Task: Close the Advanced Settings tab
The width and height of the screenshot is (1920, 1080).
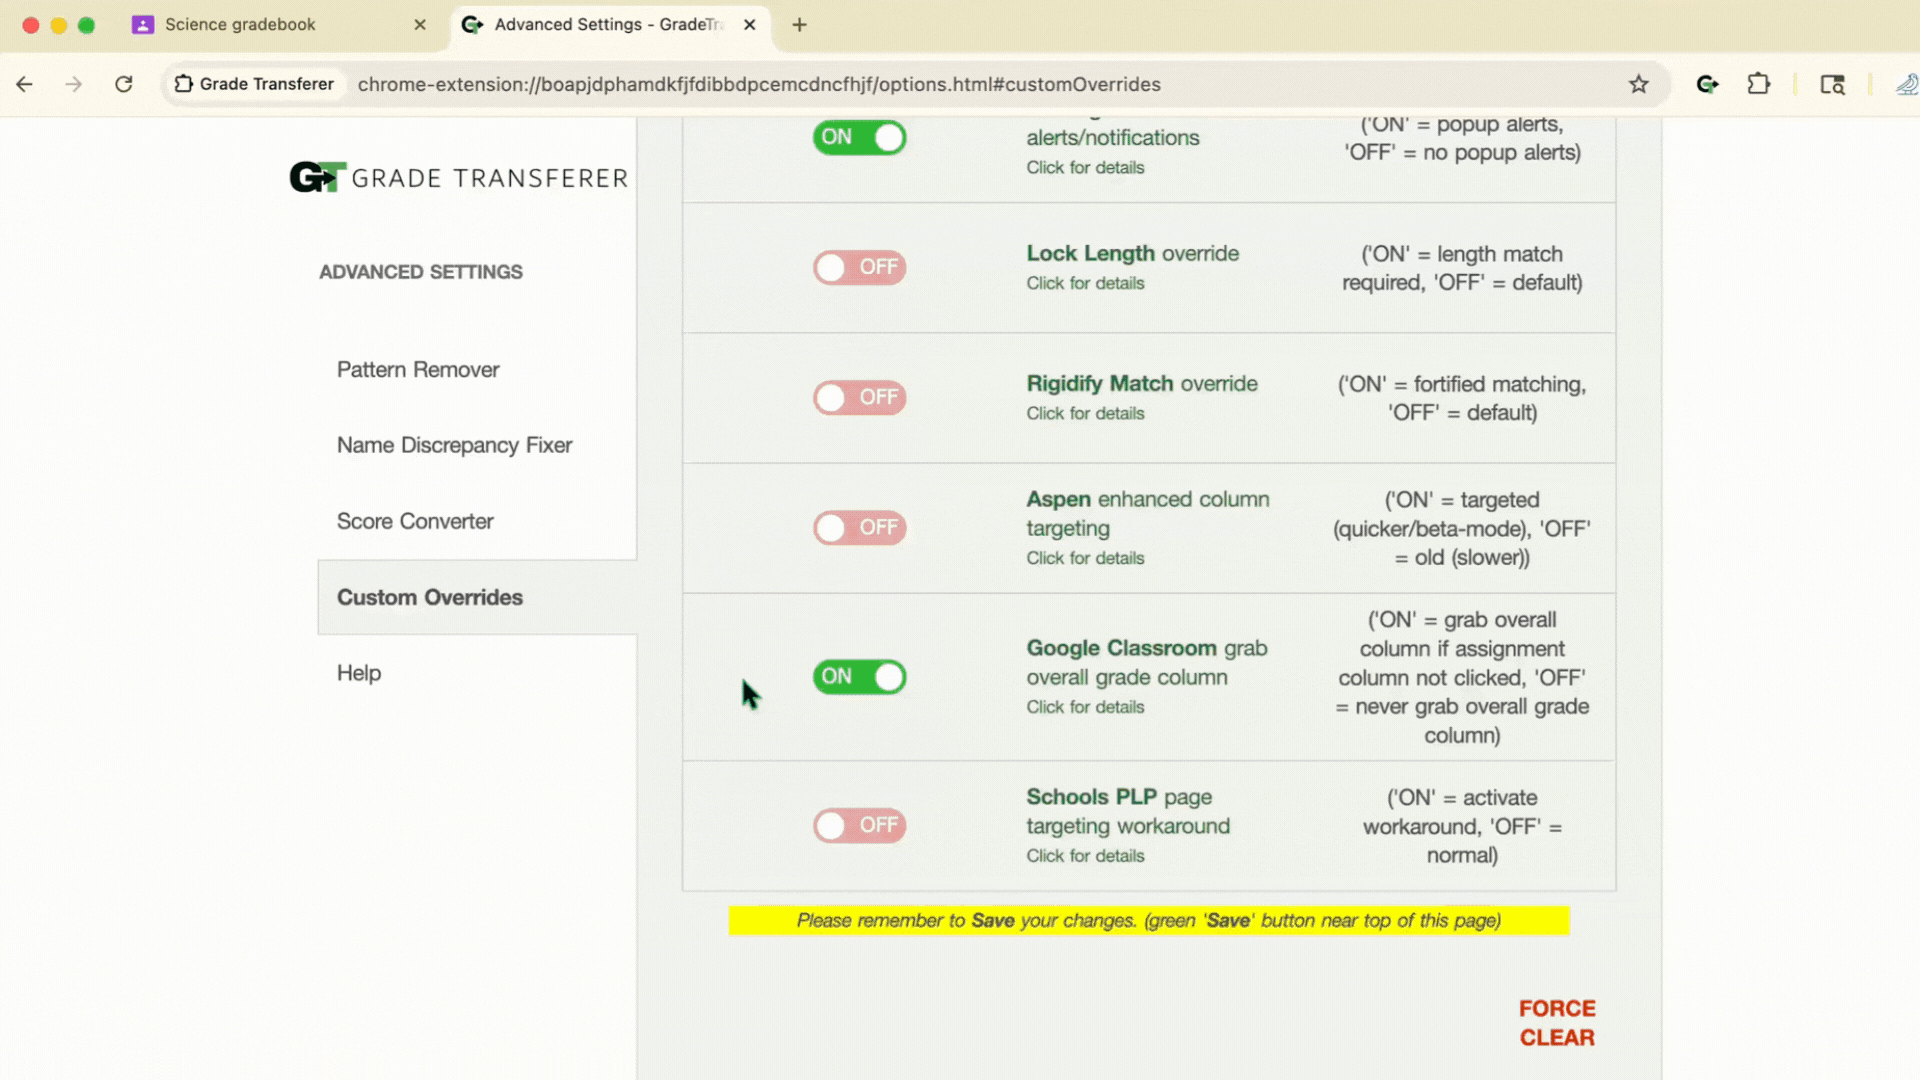Action: pyautogui.click(x=750, y=25)
